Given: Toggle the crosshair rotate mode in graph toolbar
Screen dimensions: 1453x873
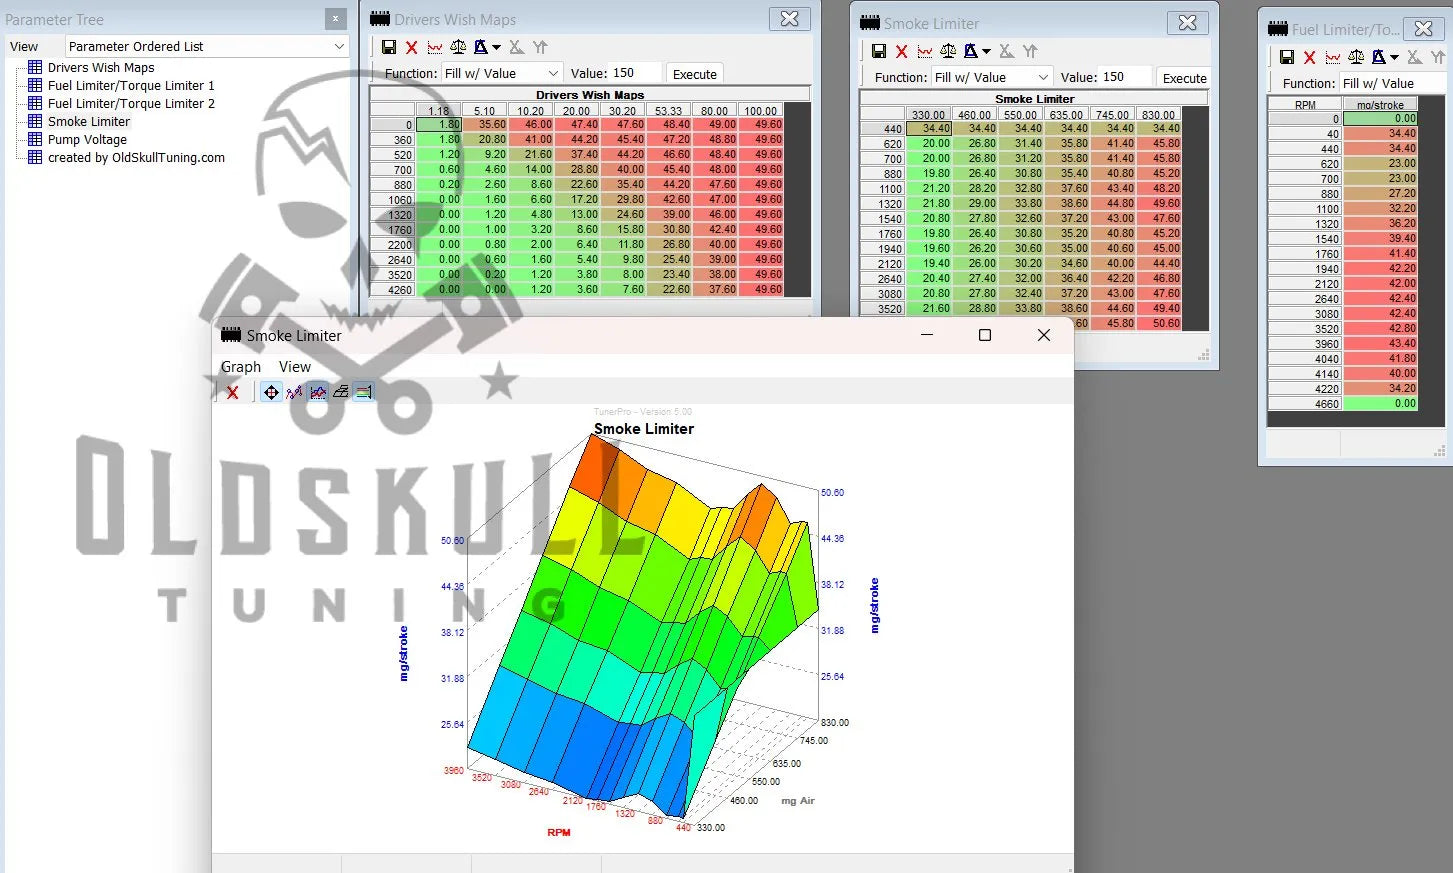Looking at the screenshot, I should pos(271,392).
